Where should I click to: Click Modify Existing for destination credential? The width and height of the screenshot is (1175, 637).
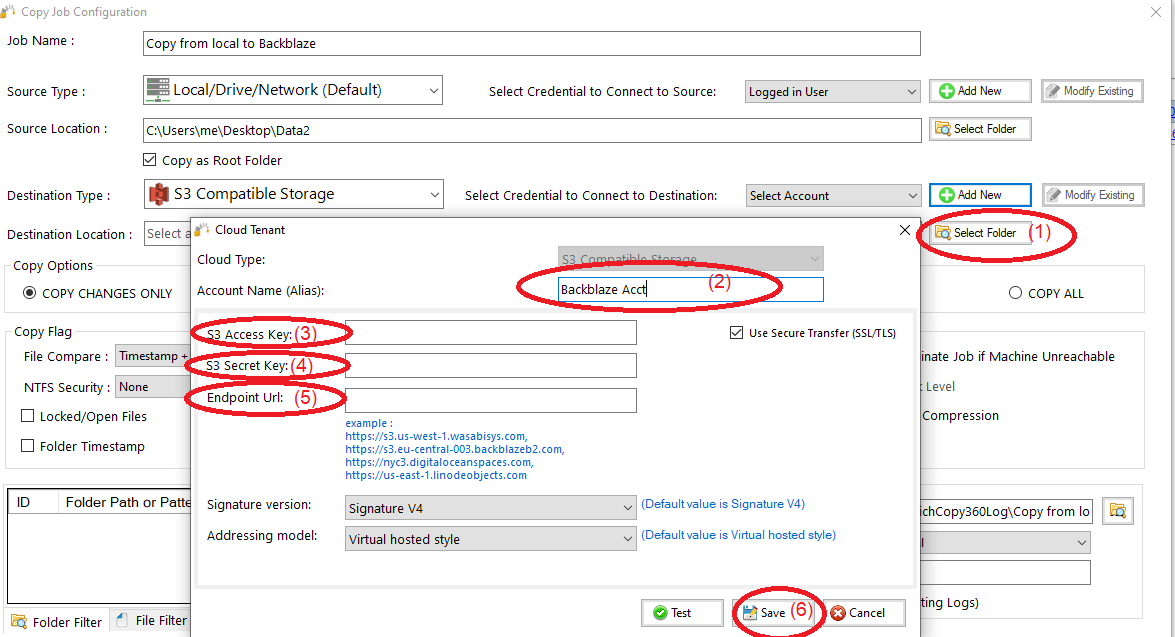click(x=1091, y=195)
